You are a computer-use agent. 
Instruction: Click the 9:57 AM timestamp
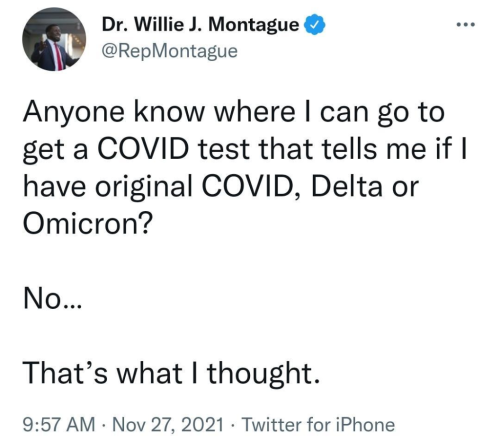59,425
